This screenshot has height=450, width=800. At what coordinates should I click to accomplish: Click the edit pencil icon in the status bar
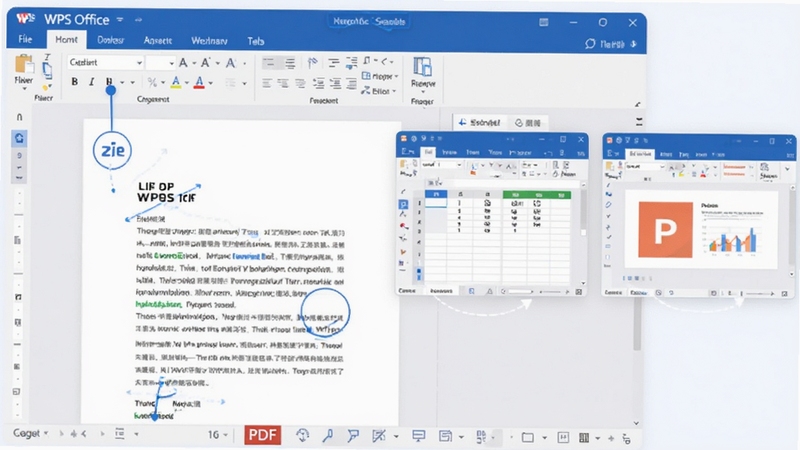click(379, 435)
